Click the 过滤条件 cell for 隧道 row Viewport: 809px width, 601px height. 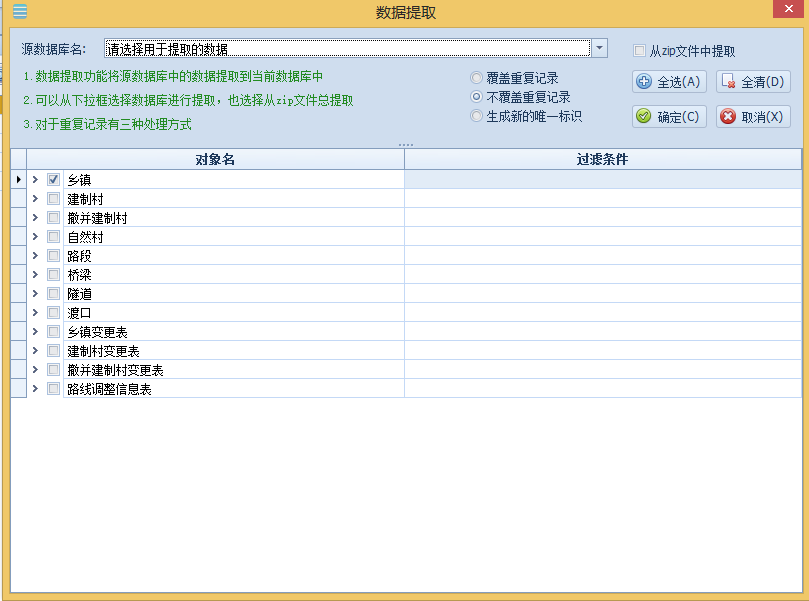click(603, 294)
